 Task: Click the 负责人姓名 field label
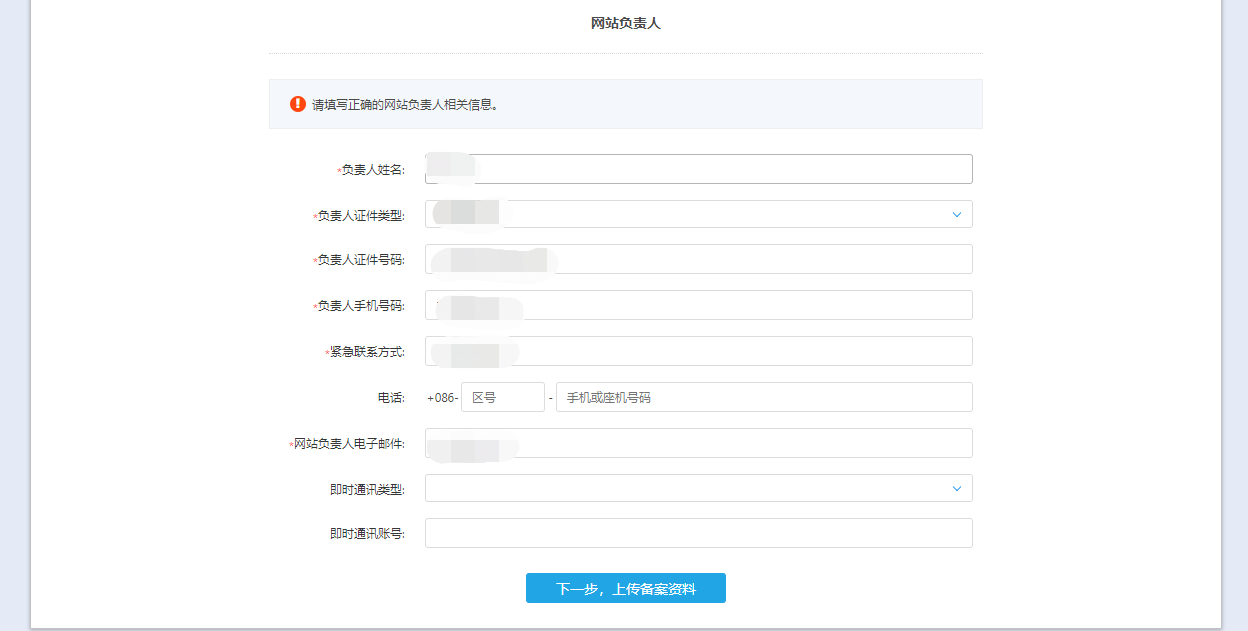372,170
